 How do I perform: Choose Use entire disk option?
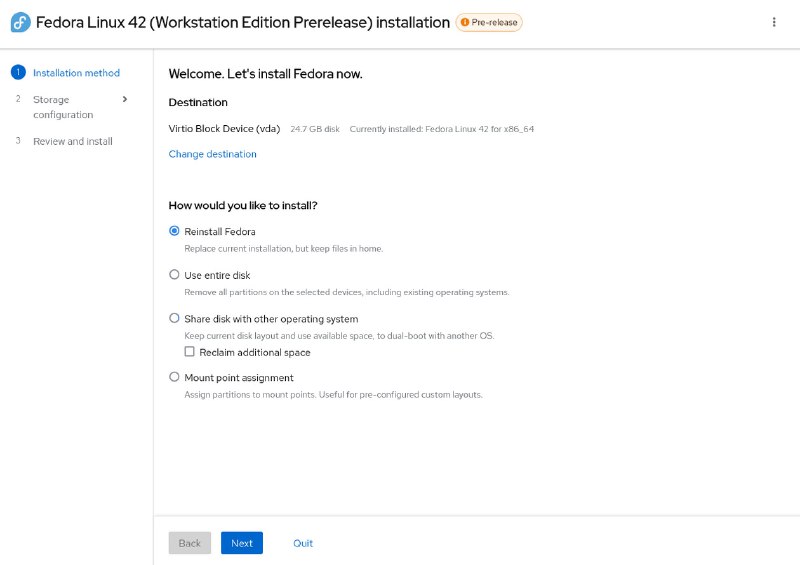[174, 275]
